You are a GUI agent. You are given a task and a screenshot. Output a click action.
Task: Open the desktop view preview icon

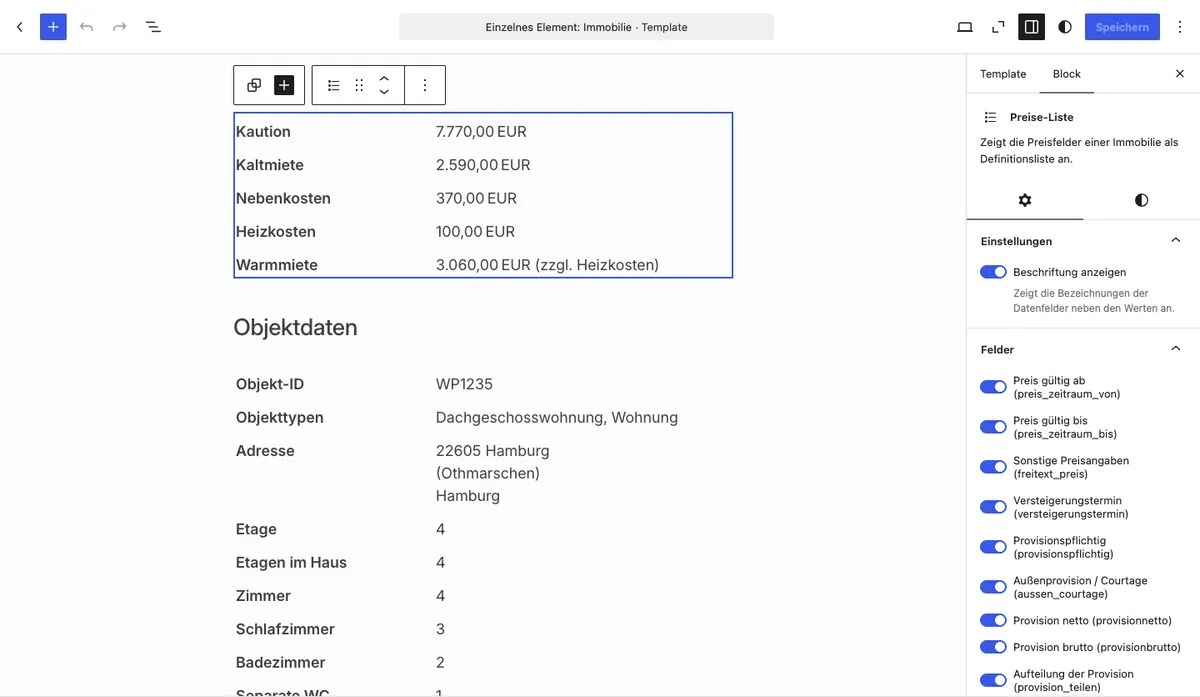tap(965, 27)
